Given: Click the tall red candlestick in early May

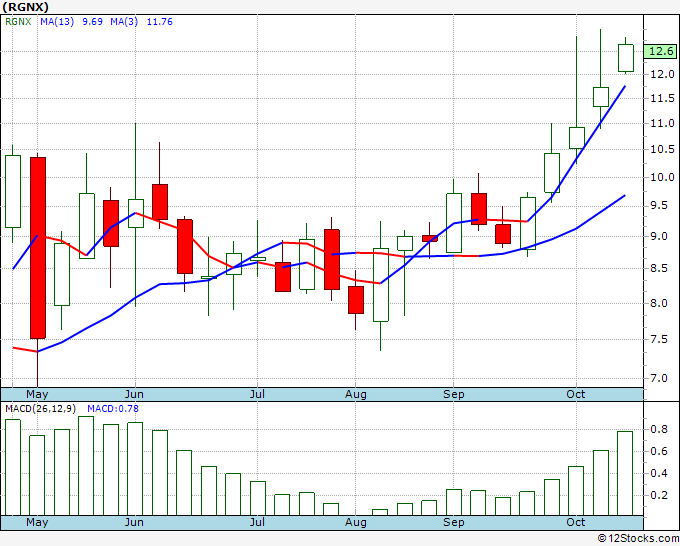Looking at the screenshot, I should tap(38, 248).
